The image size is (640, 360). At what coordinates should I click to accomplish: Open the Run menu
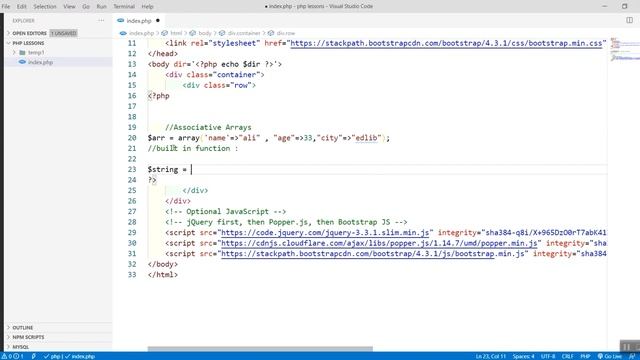(x=101, y=7)
